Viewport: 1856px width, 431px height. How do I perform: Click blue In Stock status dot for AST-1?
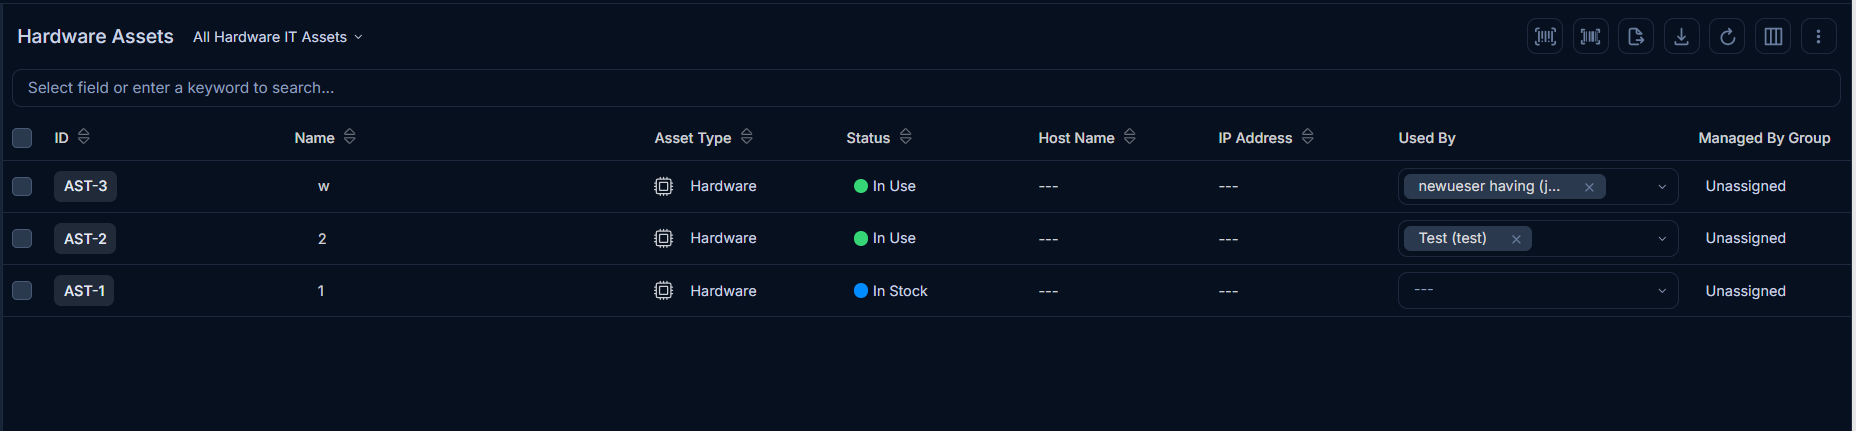[x=860, y=291]
